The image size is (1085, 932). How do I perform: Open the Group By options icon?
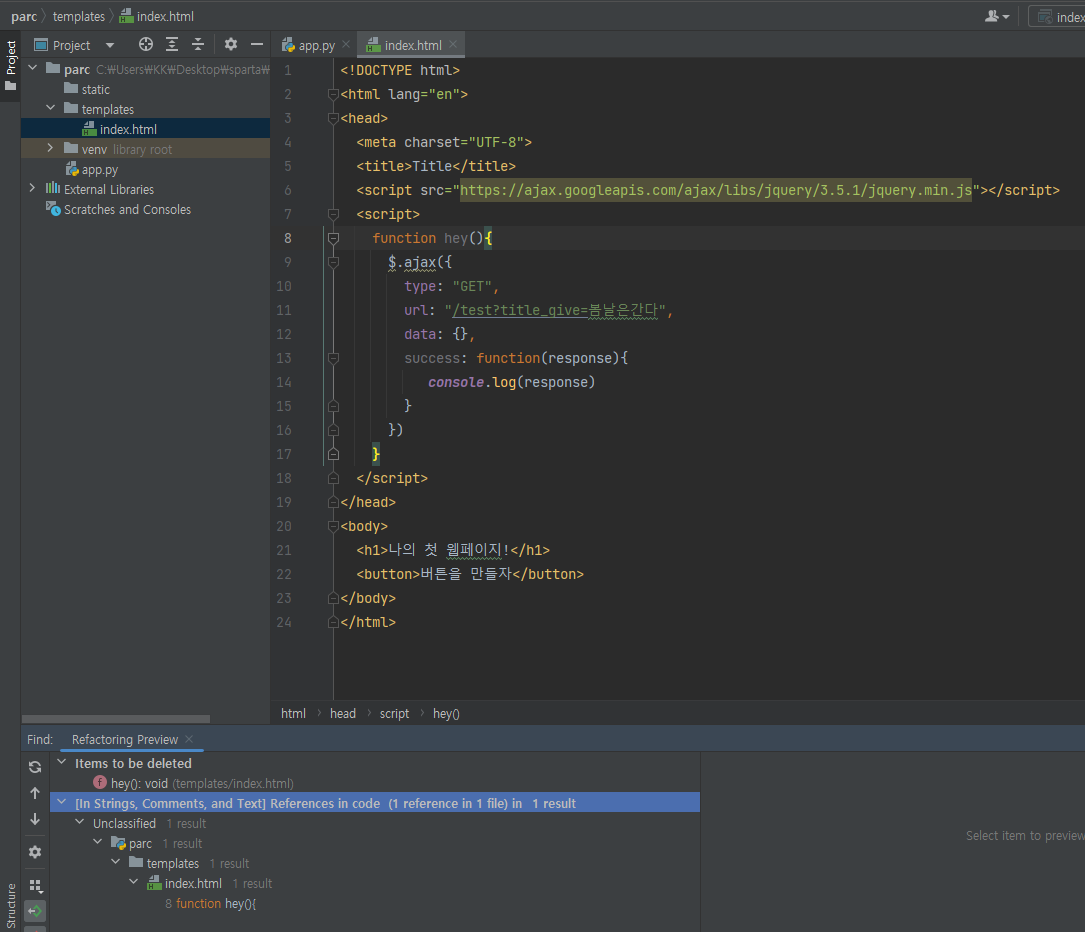tap(35, 886)
